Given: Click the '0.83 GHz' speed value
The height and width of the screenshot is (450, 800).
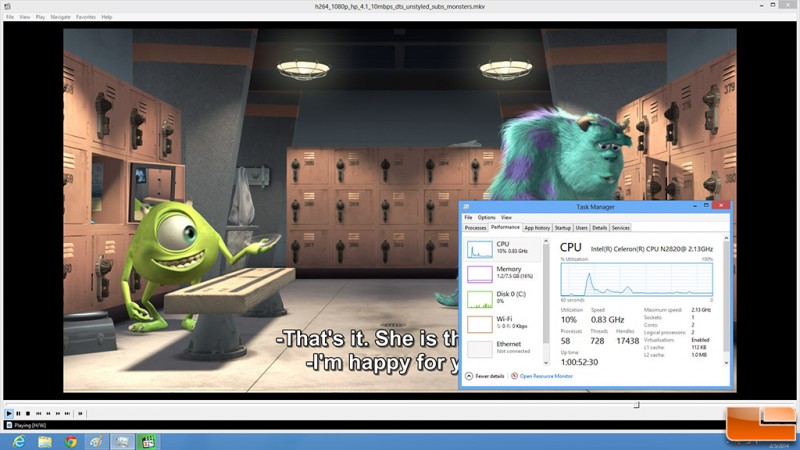Looking at the screenshot, I should (x=607, y=320).
